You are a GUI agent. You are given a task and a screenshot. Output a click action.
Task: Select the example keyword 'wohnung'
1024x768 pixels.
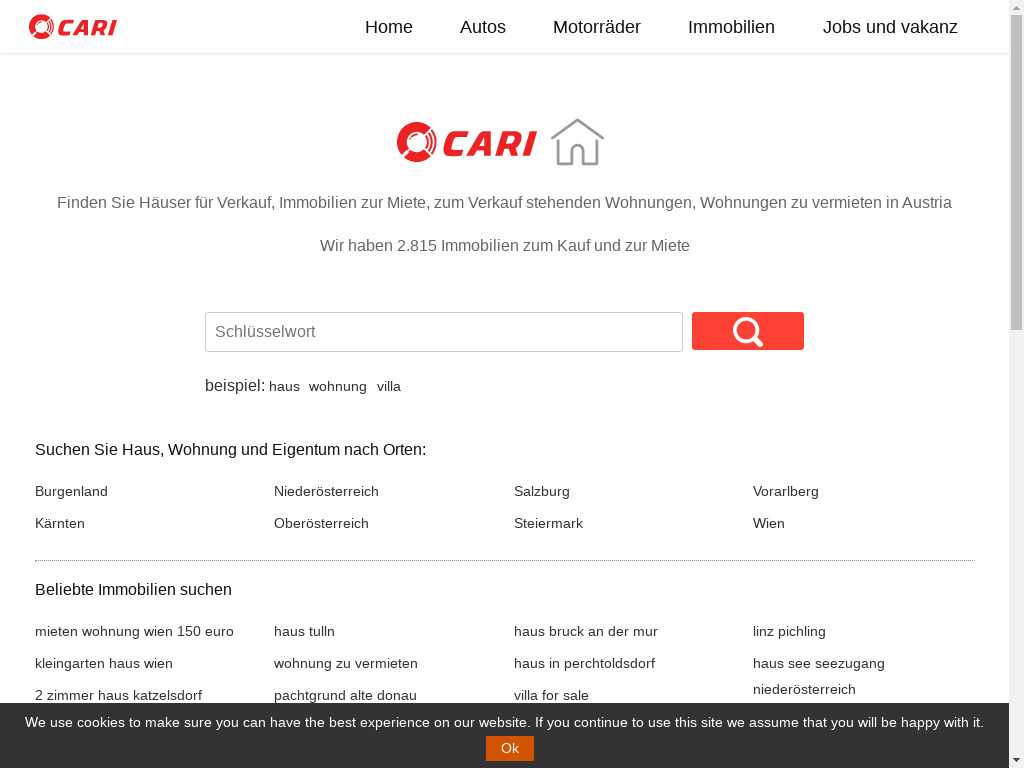pyautogui.click(x=338, y=387)
